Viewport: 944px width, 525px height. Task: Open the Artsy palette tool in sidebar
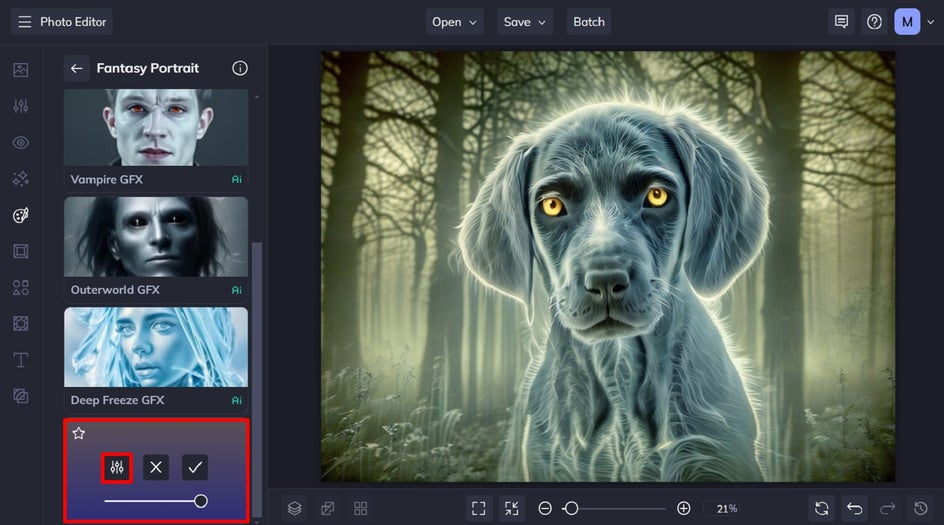20,215
